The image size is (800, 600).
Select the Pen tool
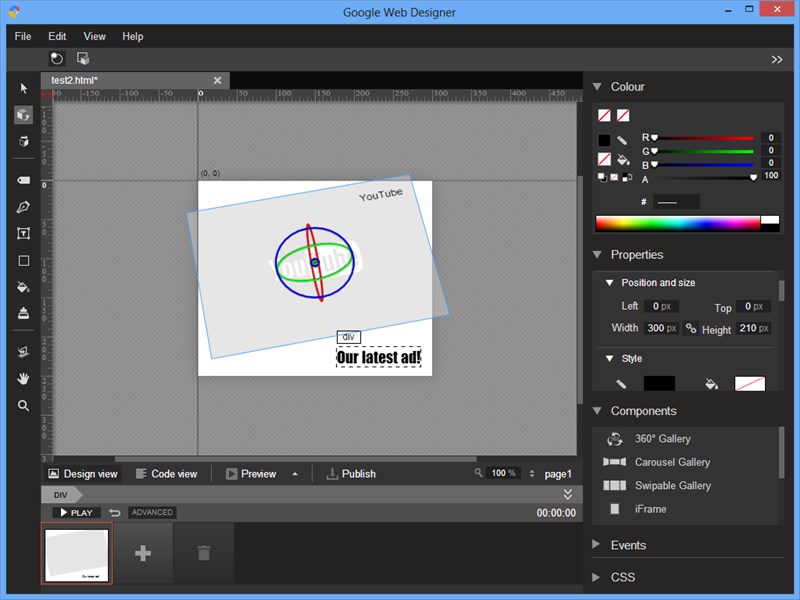tap(23, 207)
